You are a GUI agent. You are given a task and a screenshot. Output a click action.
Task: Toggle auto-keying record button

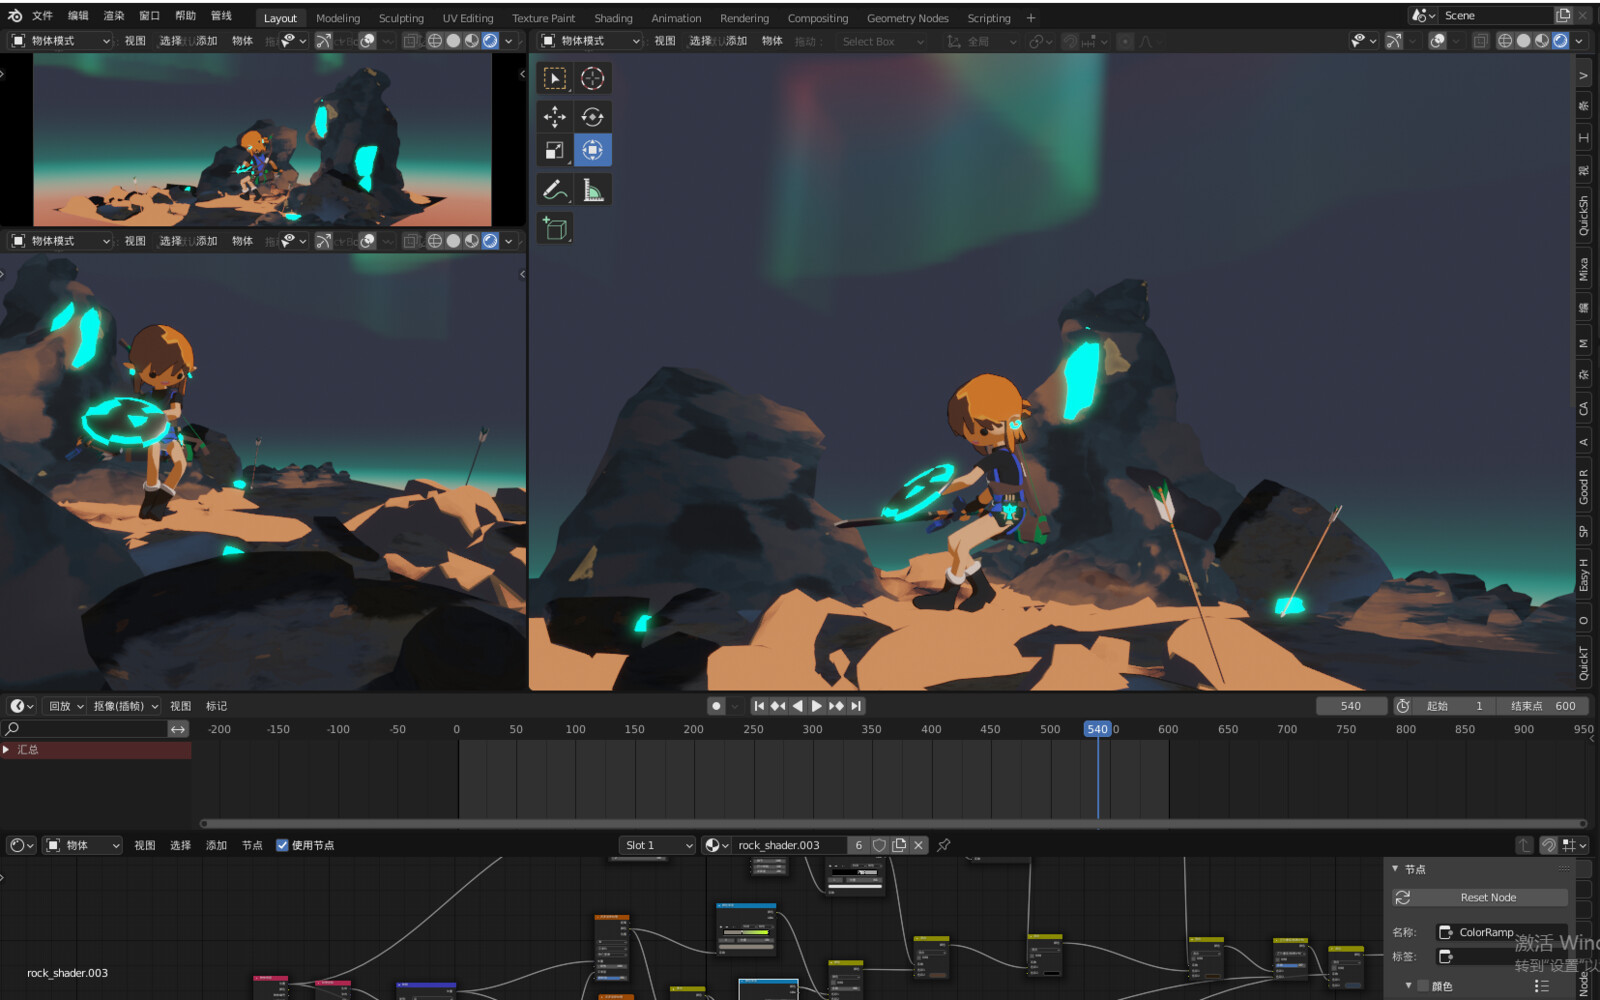pos(716,706)
